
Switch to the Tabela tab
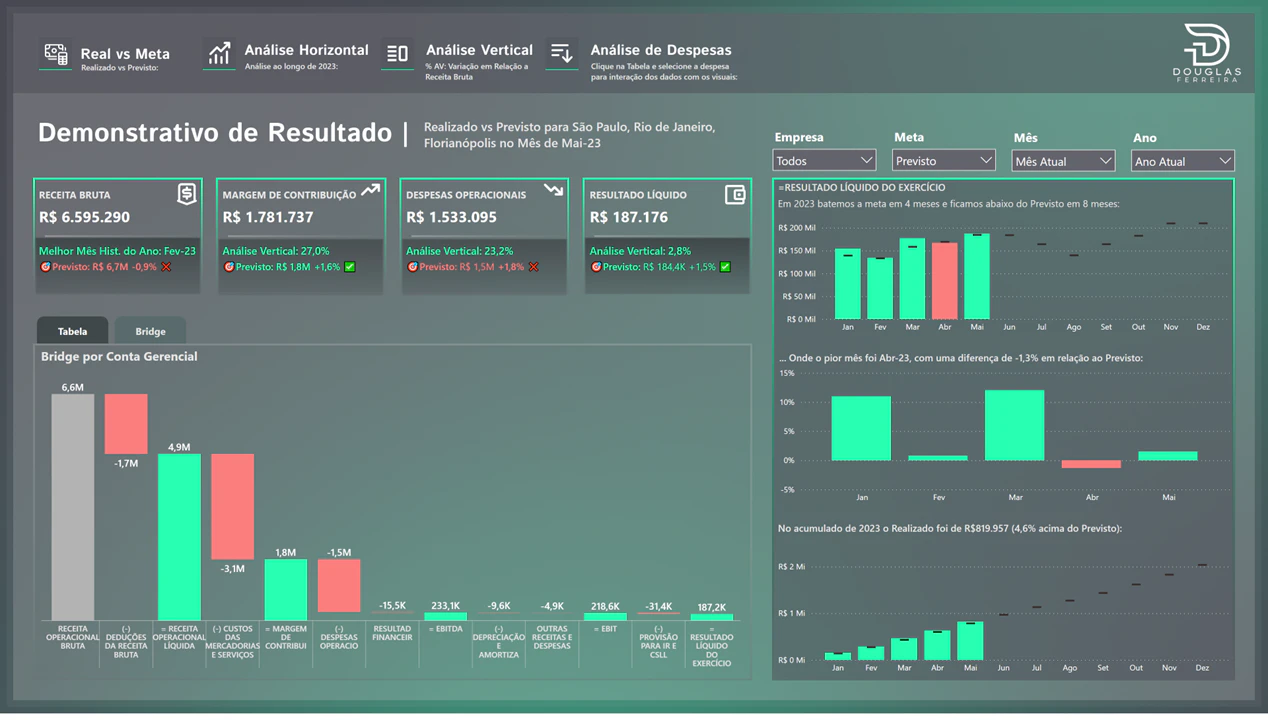[x=72, y=331]
